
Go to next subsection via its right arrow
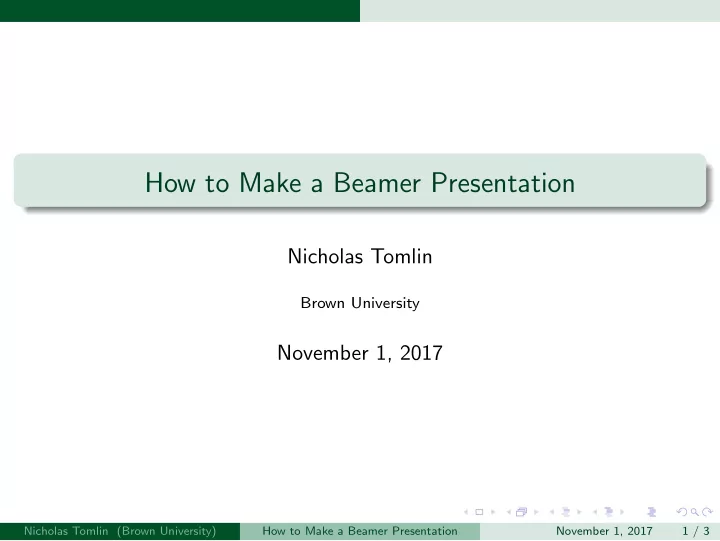point(579,512)
